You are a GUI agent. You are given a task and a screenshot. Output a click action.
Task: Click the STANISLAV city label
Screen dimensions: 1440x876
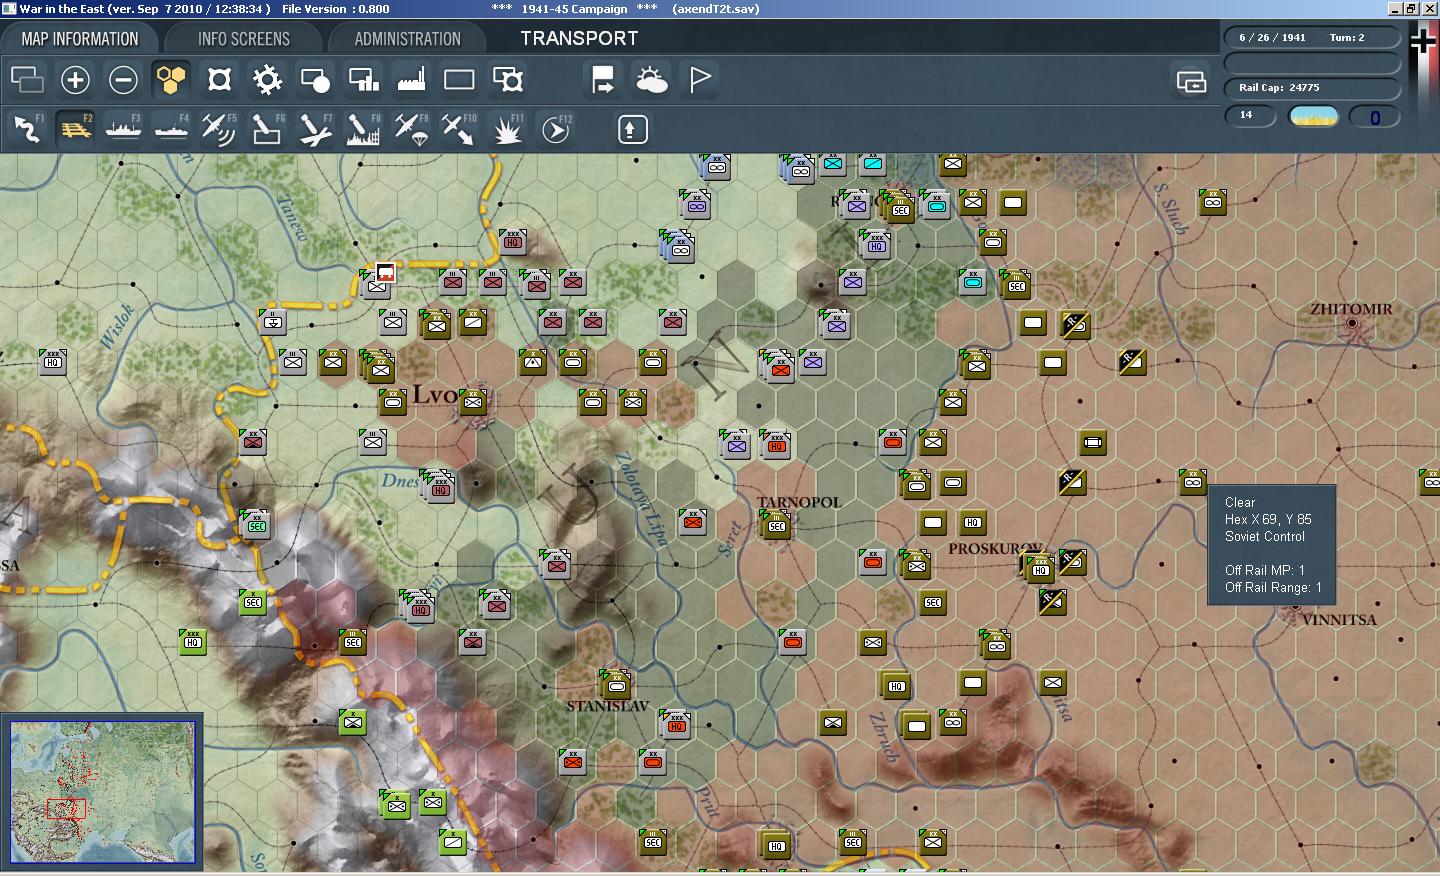(608, 706)
